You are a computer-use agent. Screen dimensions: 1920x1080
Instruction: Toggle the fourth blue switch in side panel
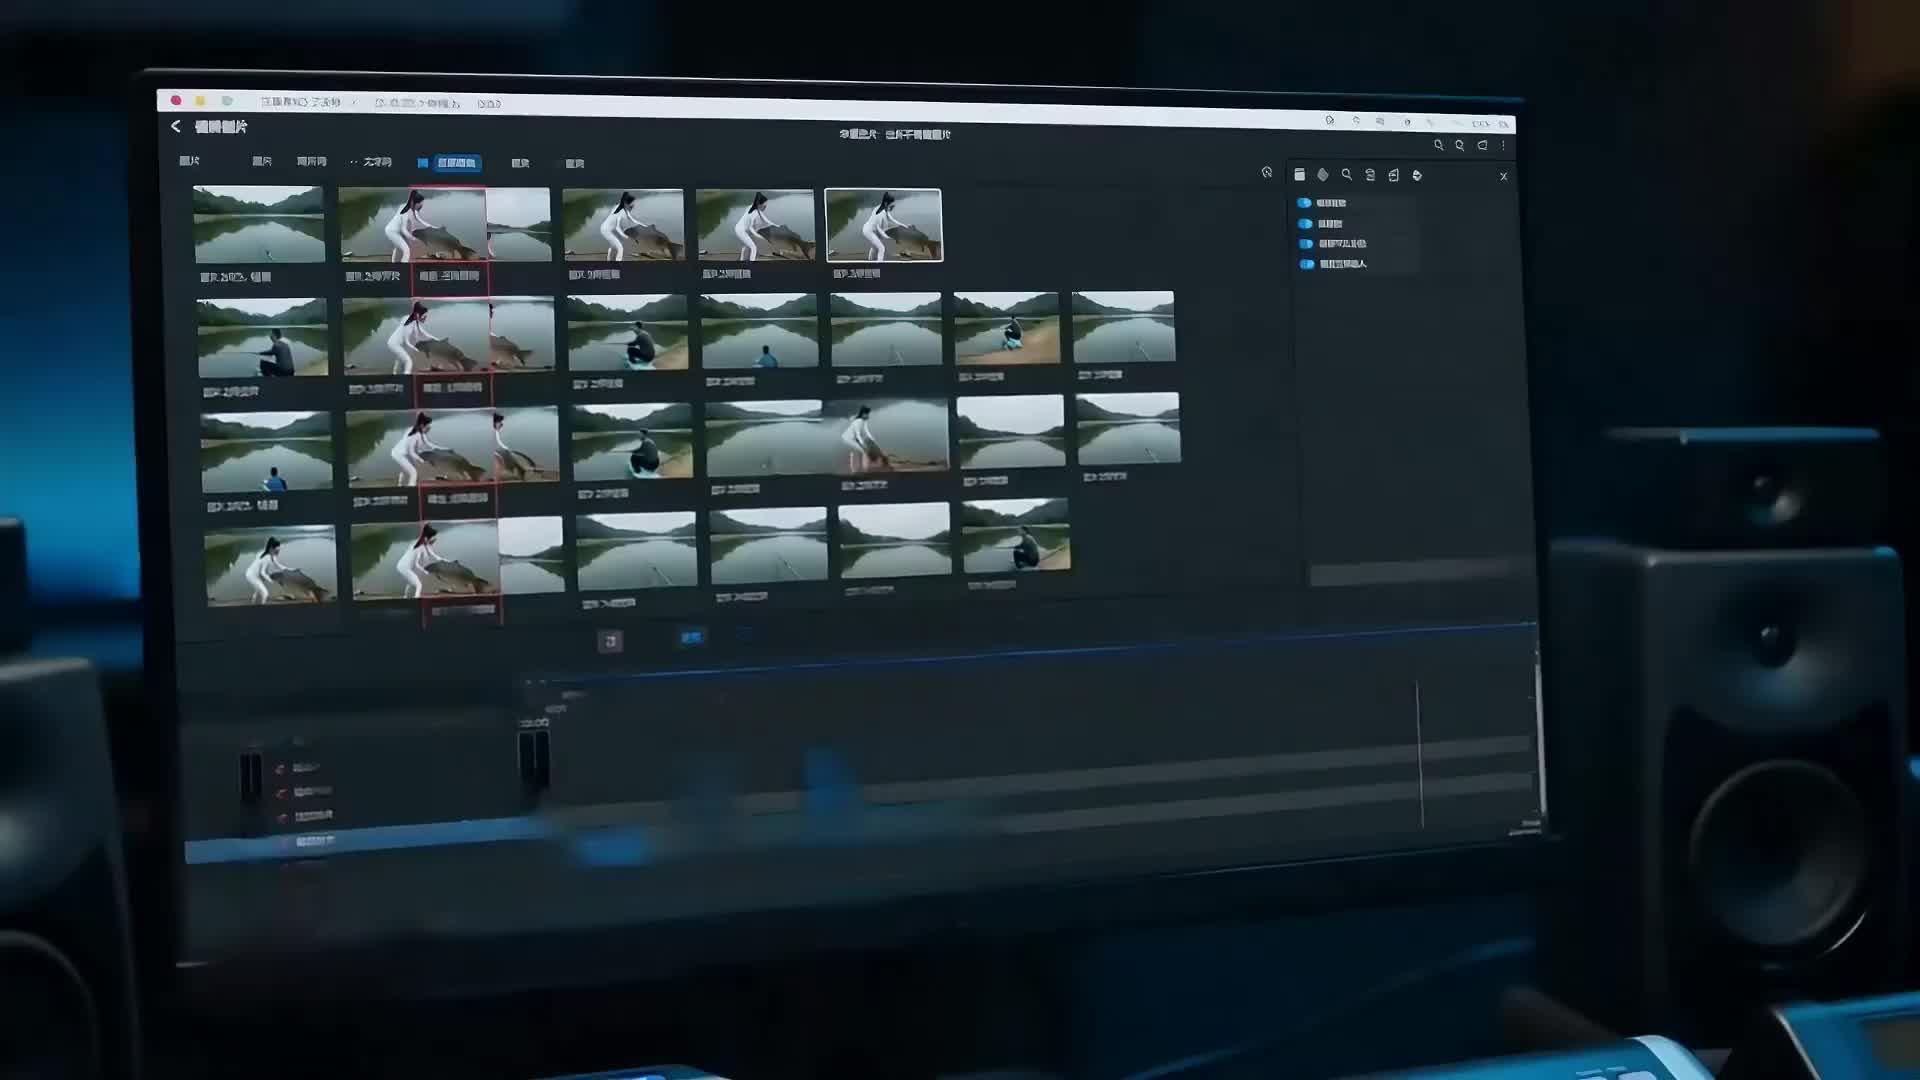click(1307, 264)
